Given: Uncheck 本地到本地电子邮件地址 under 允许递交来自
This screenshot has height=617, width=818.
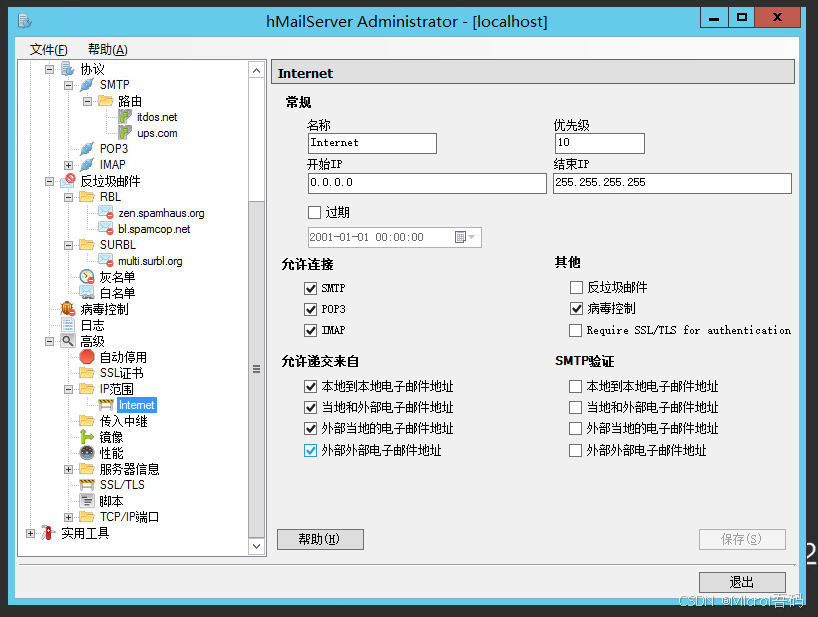Looking at the screenshot, I should pyautogui.click(x=310, y=386).
